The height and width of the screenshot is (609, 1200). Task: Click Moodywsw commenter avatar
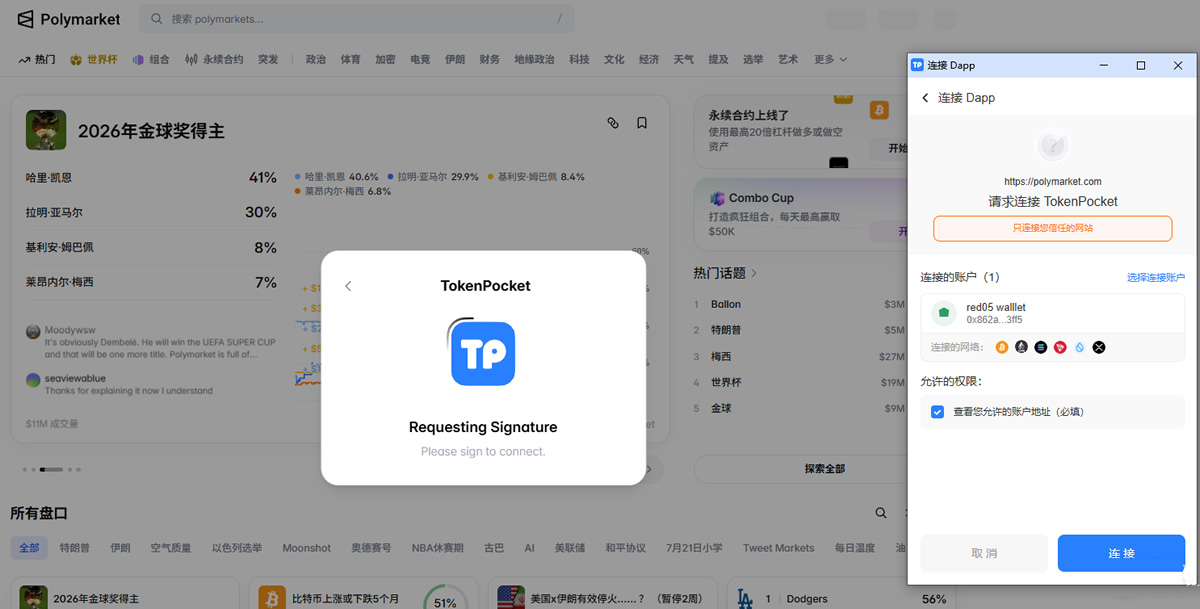click(x=34, y=331)
